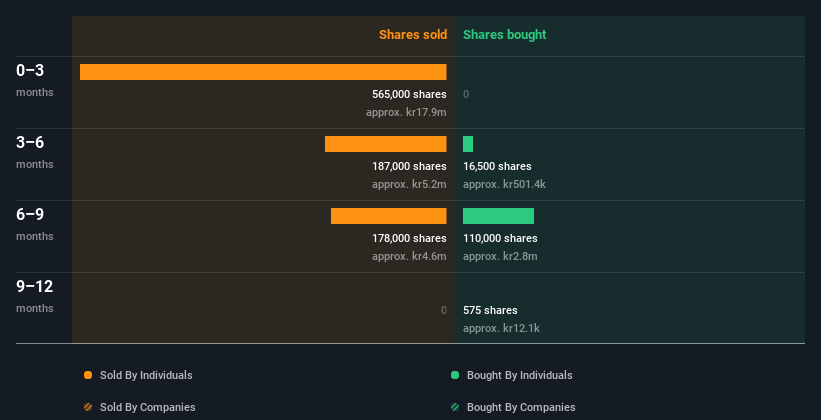Click the striped Sold By Companies legend icon
The width and height of the screenshot is (821, 420).
point(88,407)
